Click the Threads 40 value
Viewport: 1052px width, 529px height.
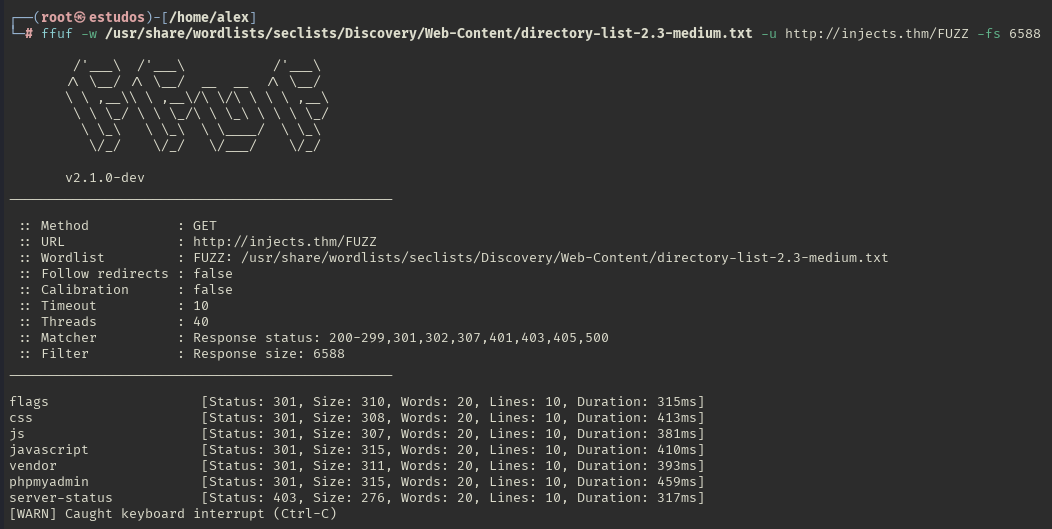201,322
